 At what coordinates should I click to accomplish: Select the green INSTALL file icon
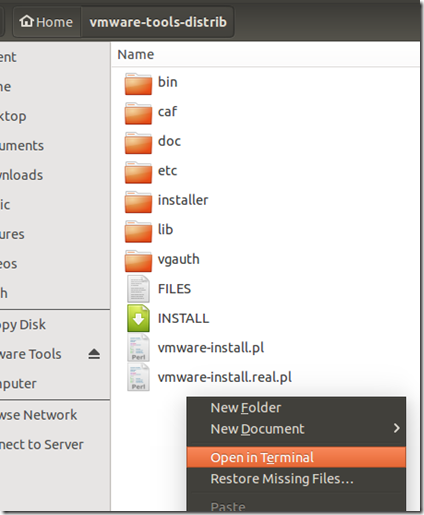pyautogui.click(x=138, y=318)
